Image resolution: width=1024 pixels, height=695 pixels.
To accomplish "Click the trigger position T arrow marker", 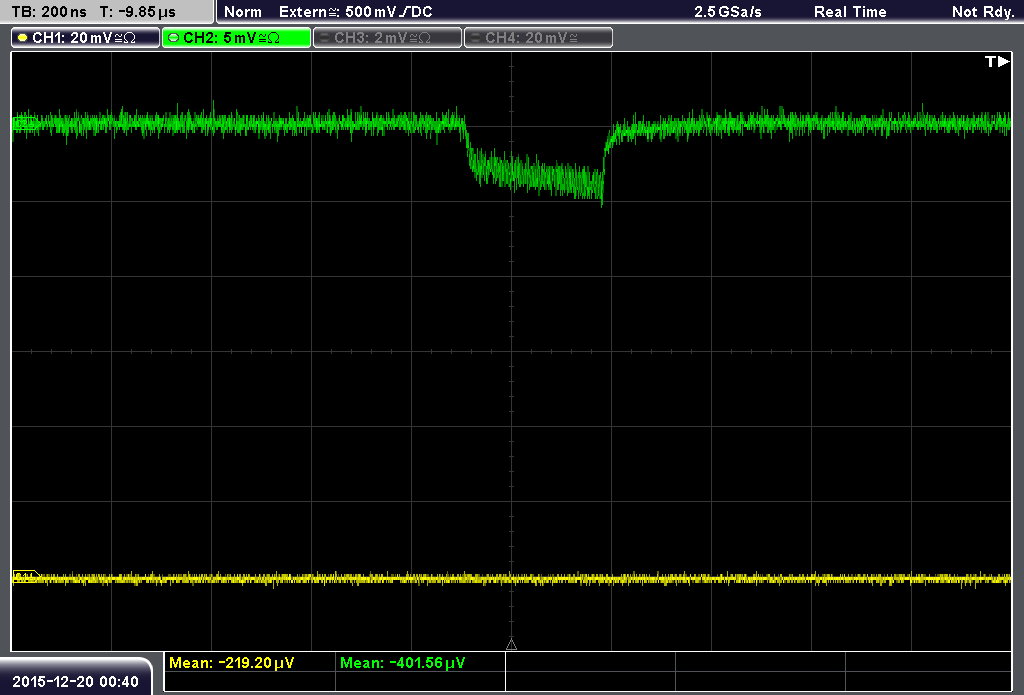I will pos(997,61).
